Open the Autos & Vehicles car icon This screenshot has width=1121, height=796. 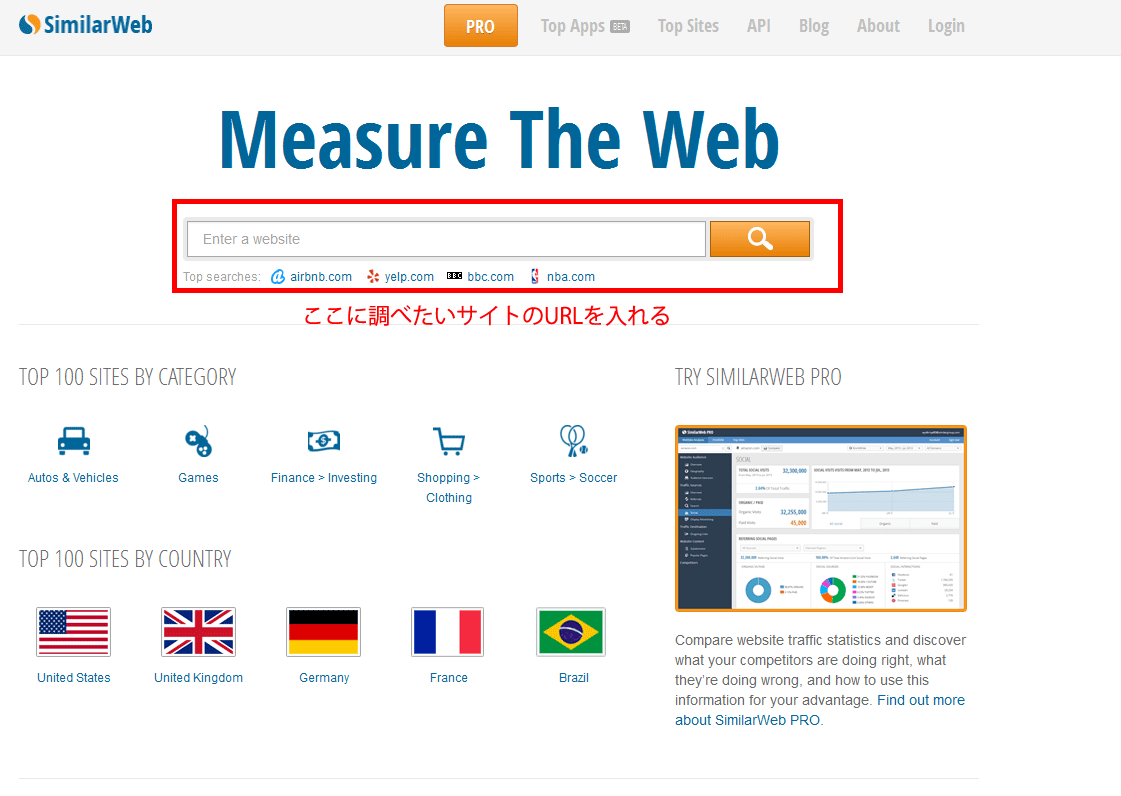click(x=74, y=441)
